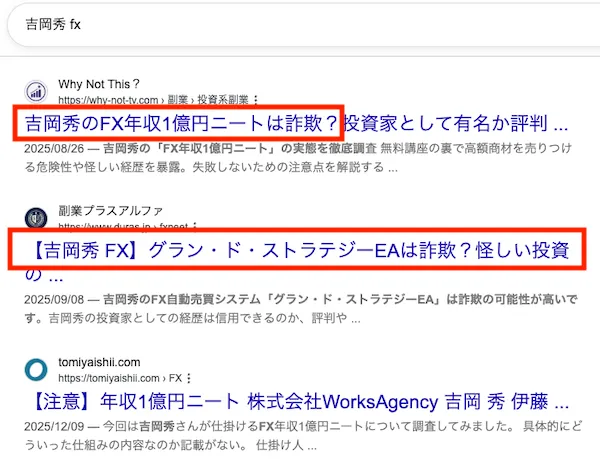The width and height of the screenshot is (600, 459).
Task: Open the Why Not This? site favicon
Action: [x=36, y=92]
